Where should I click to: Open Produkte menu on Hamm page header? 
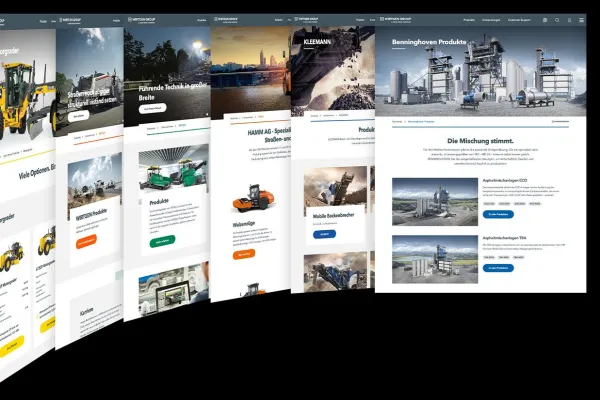tap(279, 20)
